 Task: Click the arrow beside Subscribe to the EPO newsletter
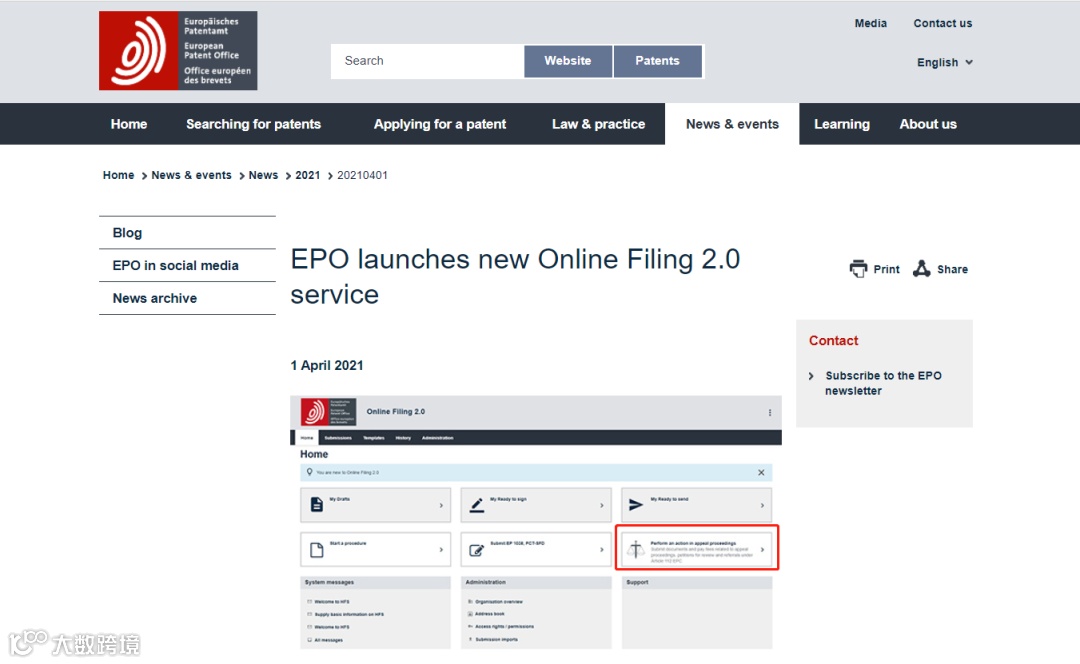tap(811, 376)
